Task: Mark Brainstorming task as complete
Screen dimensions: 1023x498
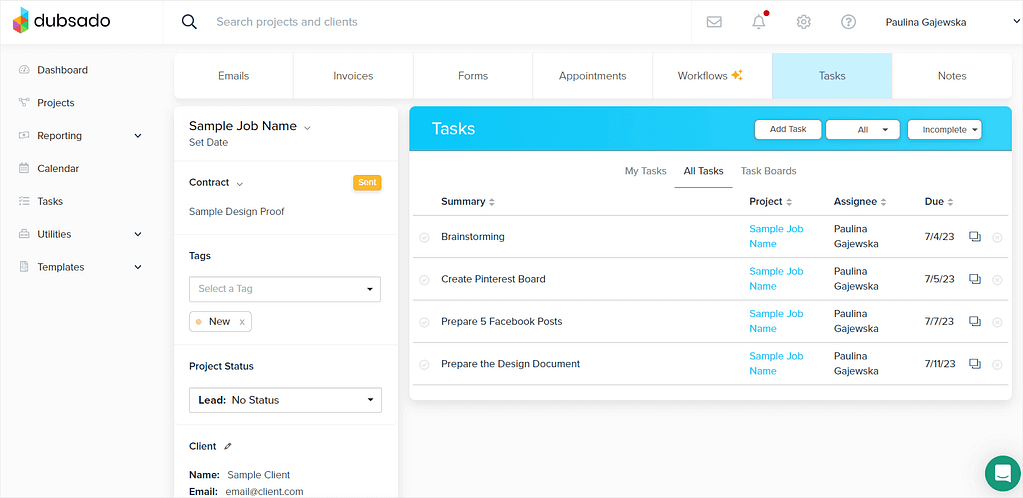Action: pyautogui.click(x=424, y=238)
